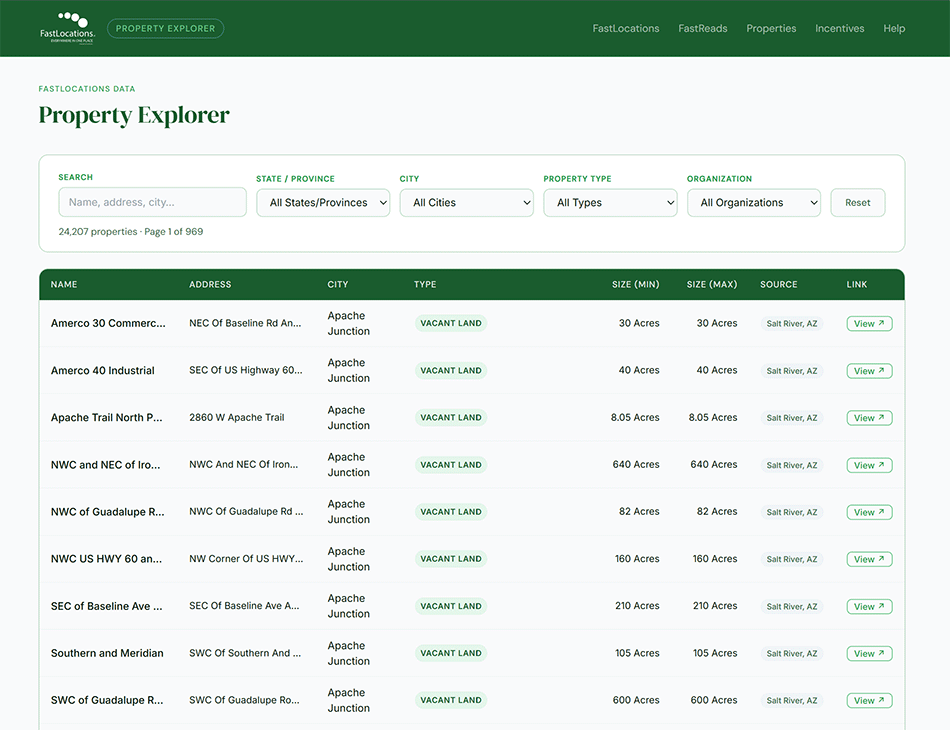Focus the Name, address, city search field
Image resolution: width=950 pixels, height=730 pixels.
click(x=153, y=202)
